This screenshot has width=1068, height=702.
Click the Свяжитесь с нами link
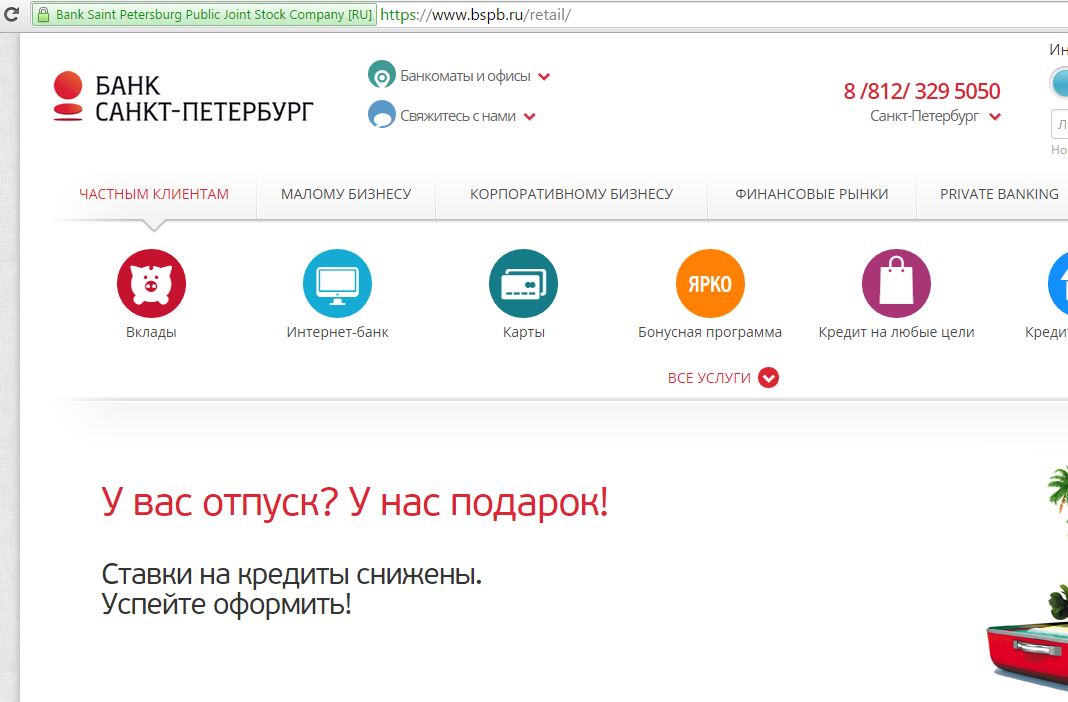[458, 116]
